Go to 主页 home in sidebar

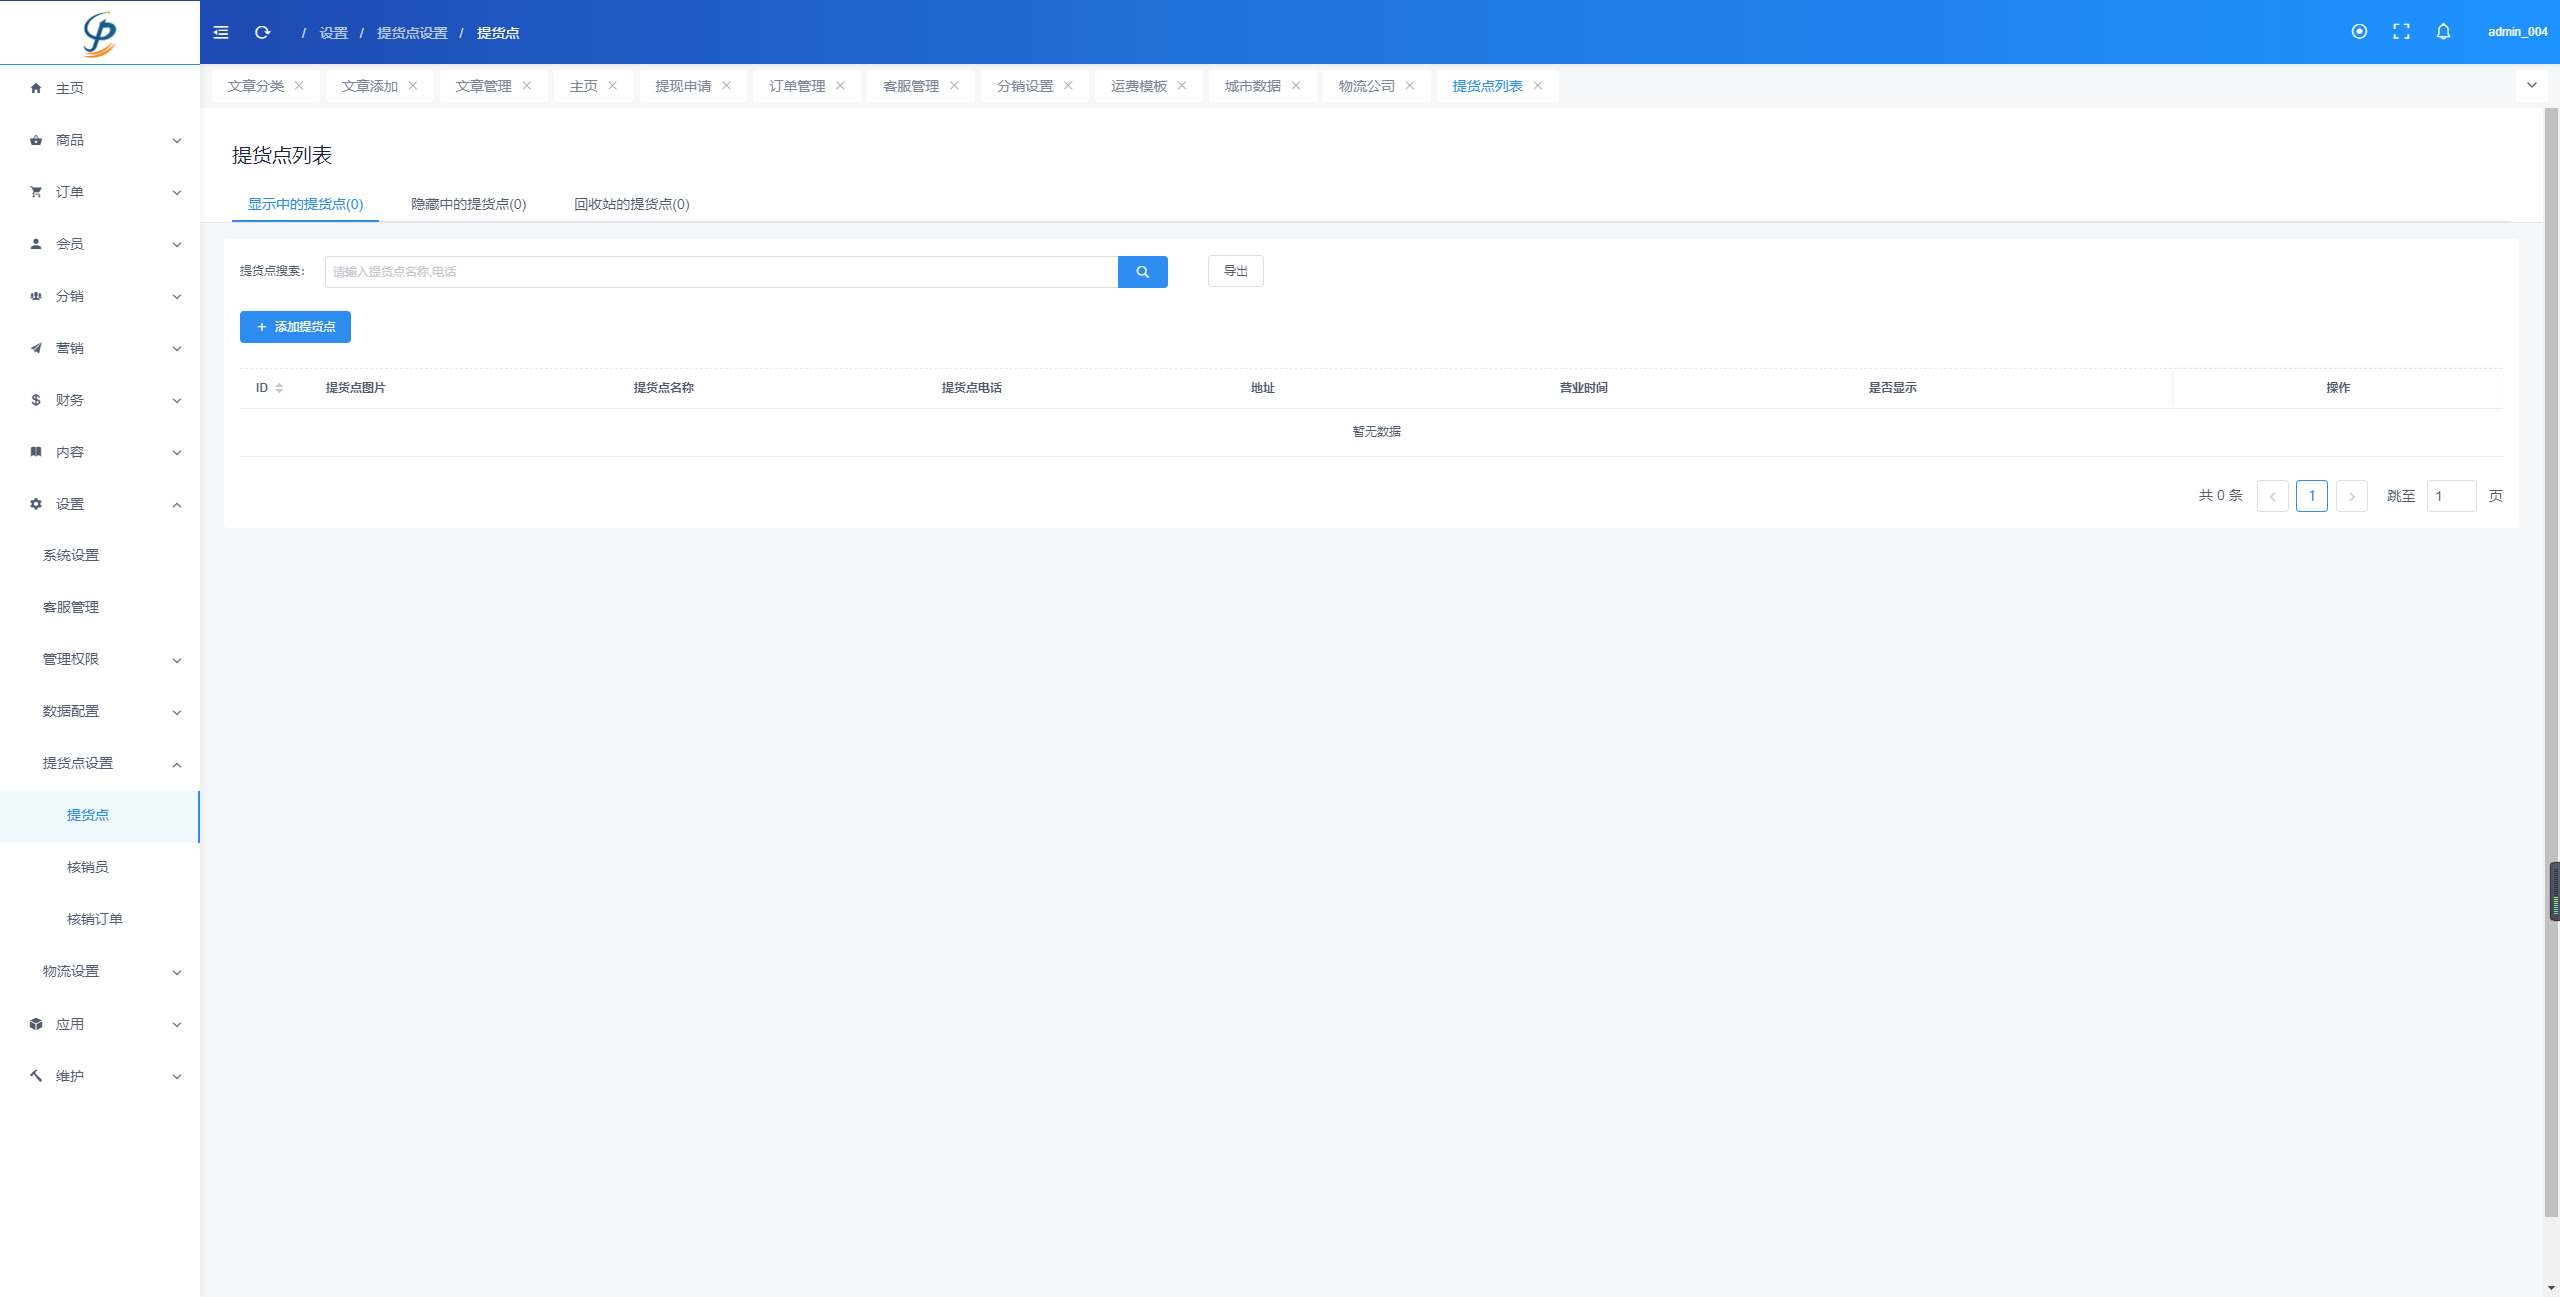coord(100,88)
